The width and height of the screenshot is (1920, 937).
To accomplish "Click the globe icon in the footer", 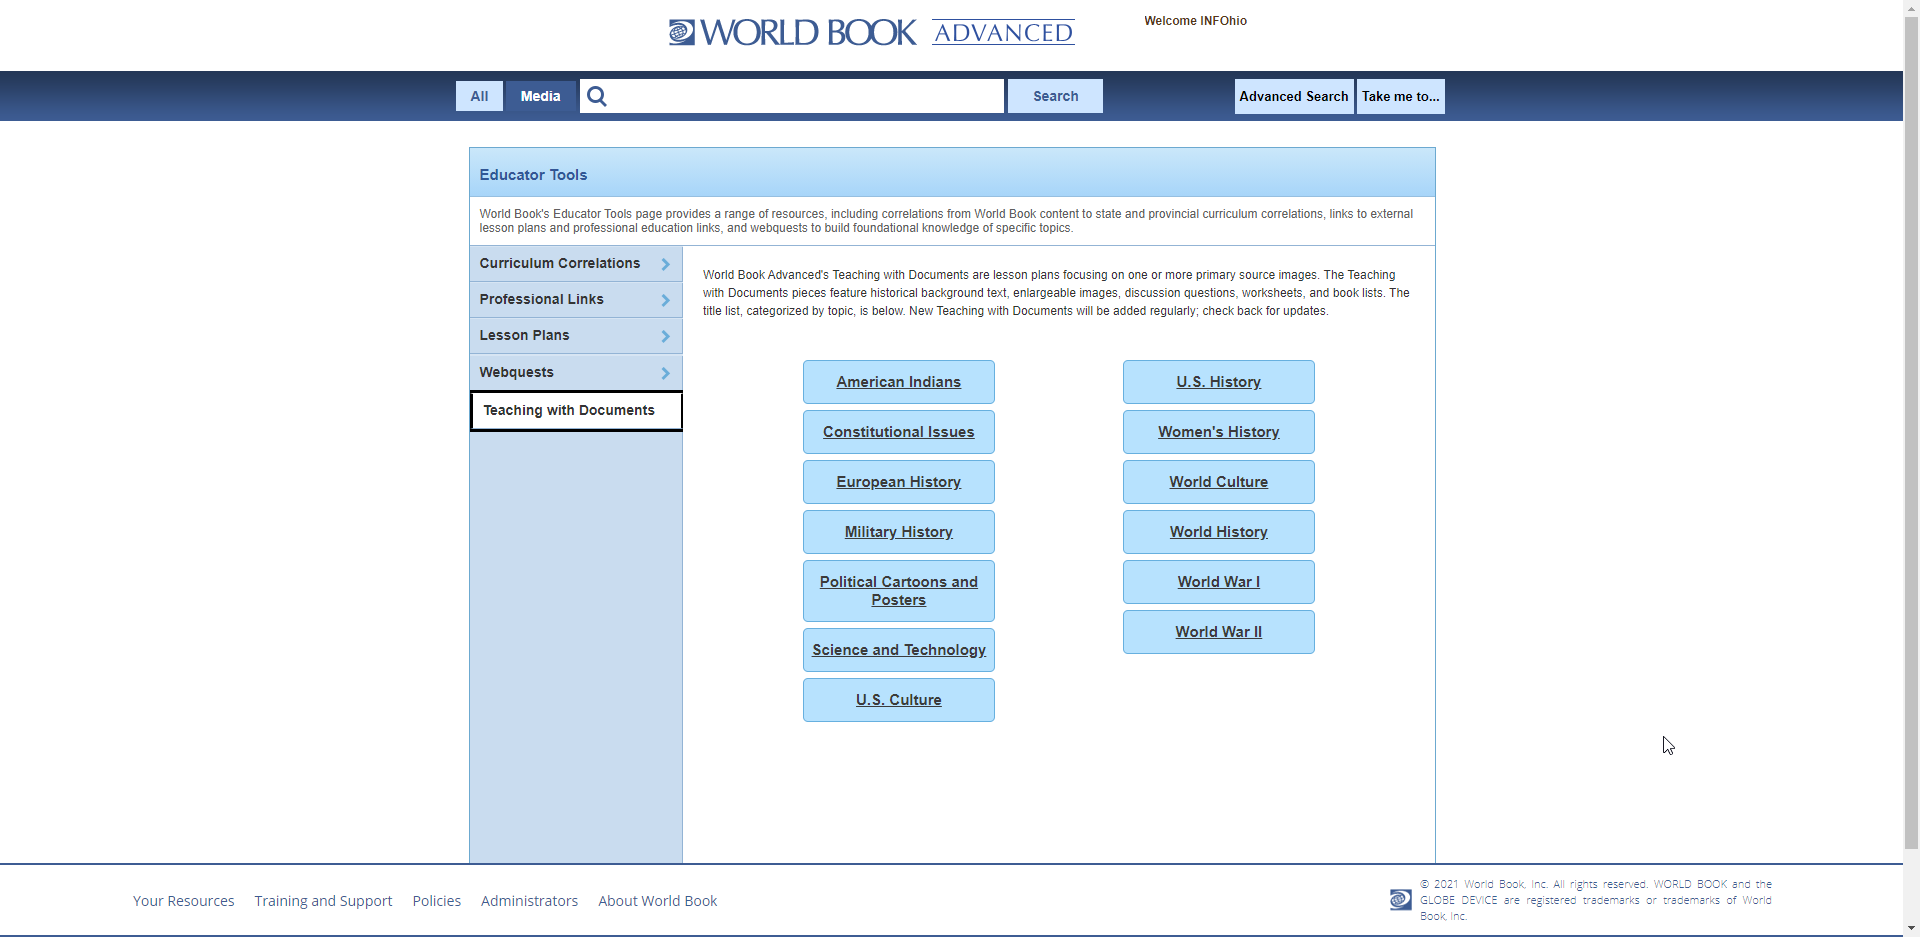I will pos(1401,900).
